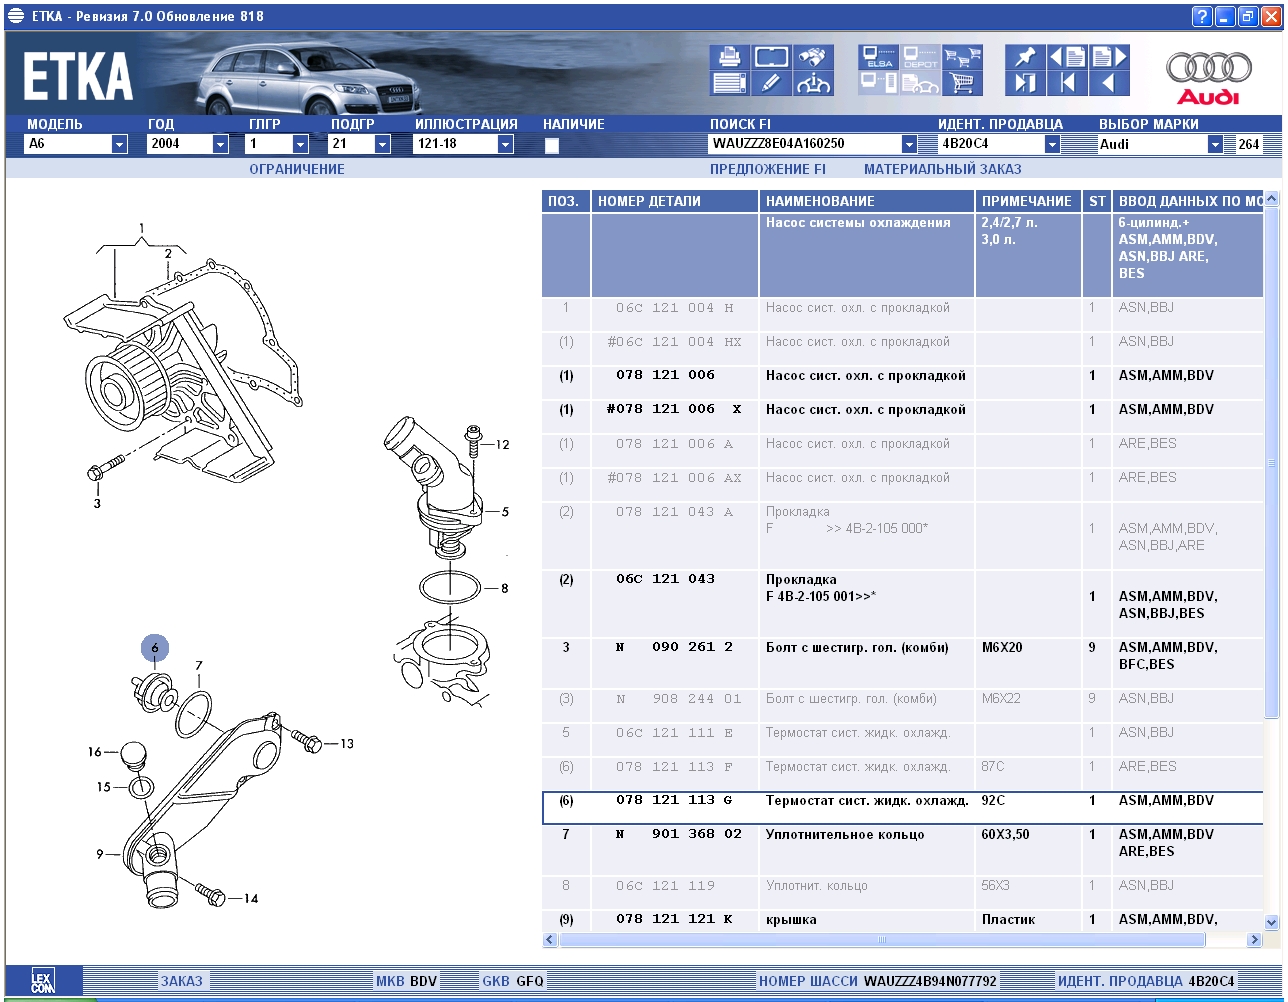Select part number N 908 244 01
The image size is (1288, 1002).
(x=678, y=699)
